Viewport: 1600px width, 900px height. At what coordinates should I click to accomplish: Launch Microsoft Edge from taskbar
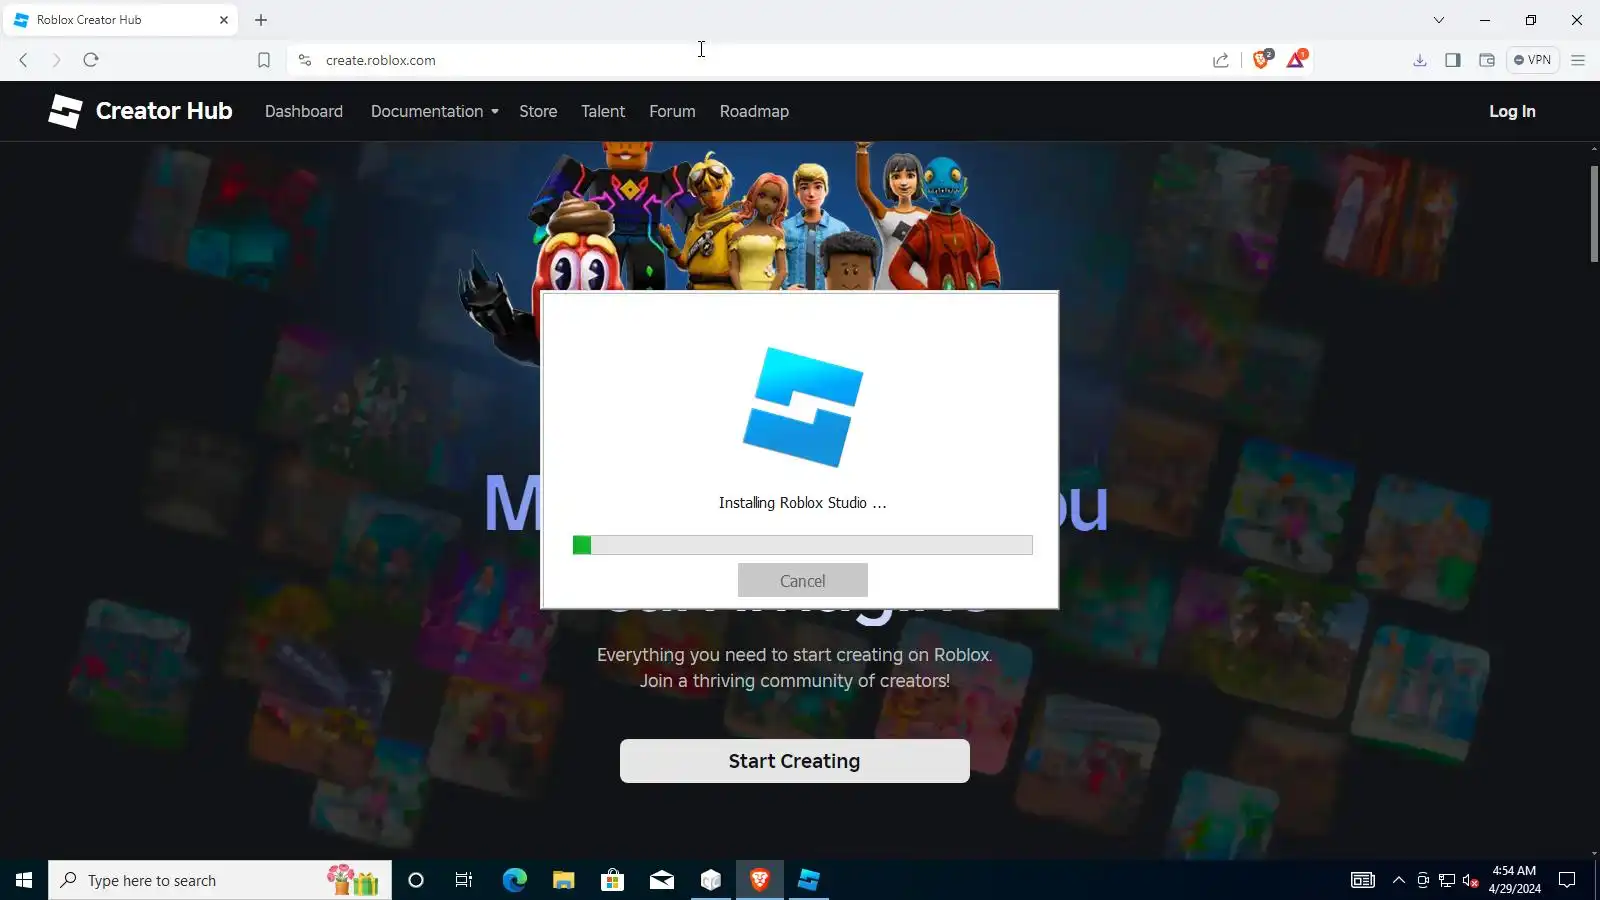coord(514,880)
